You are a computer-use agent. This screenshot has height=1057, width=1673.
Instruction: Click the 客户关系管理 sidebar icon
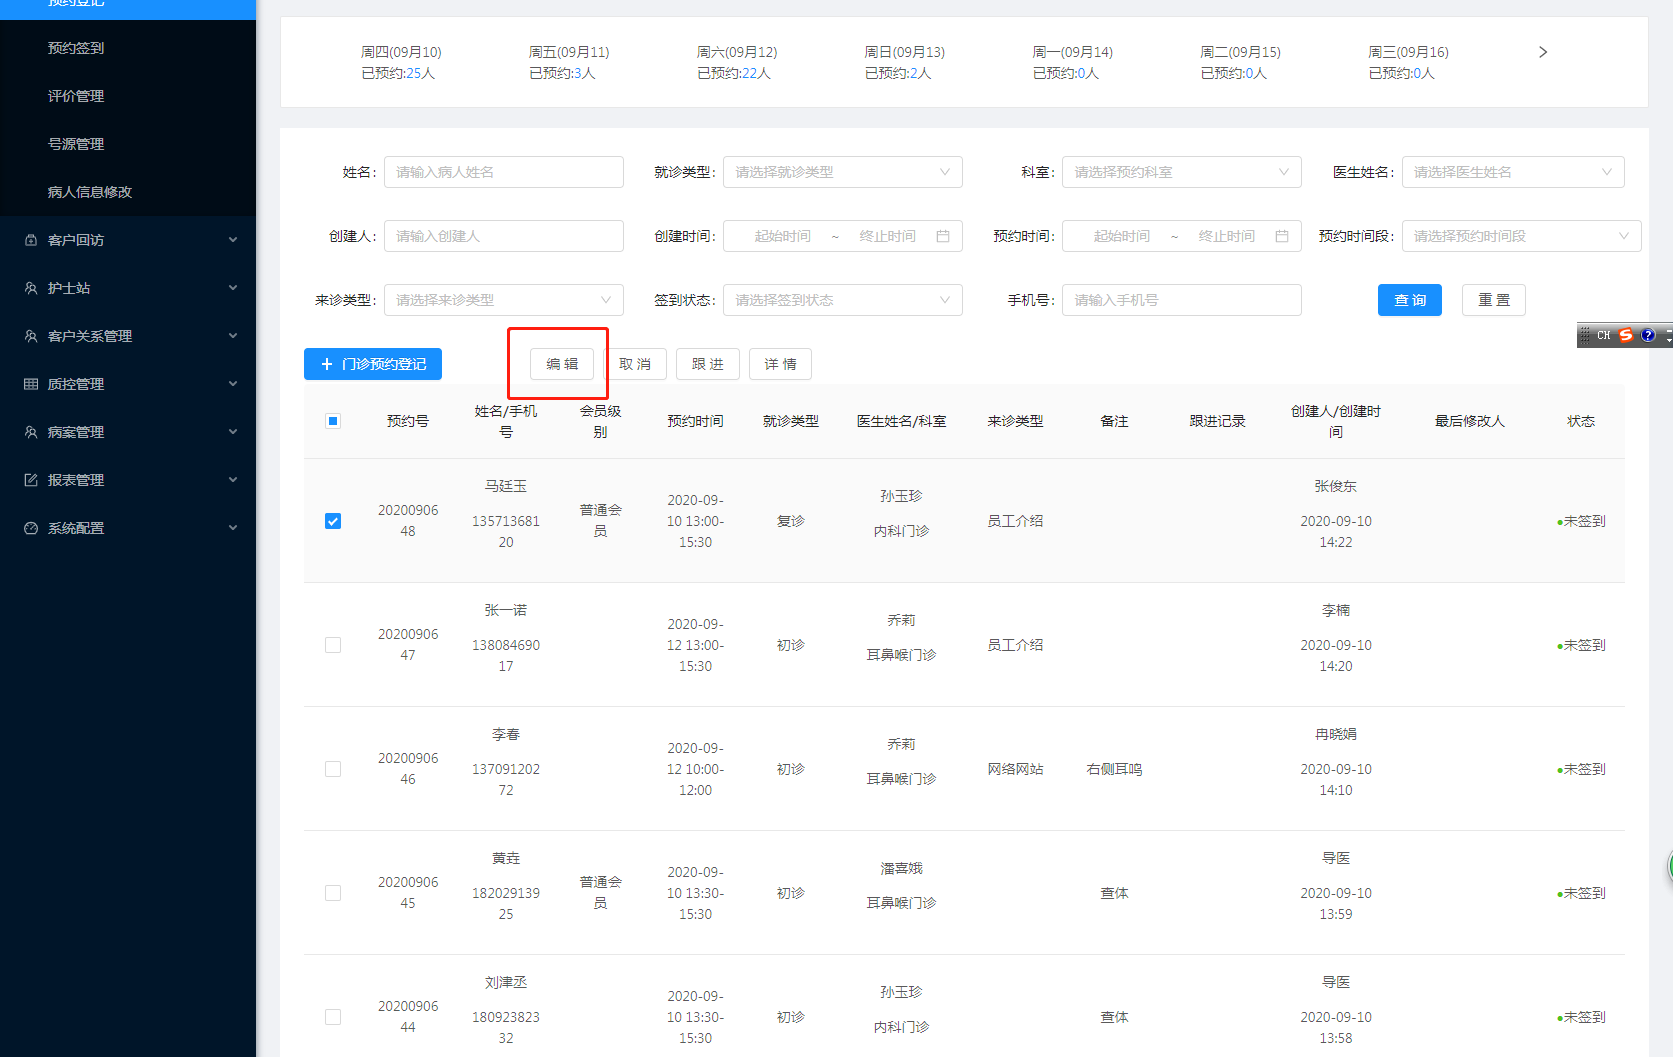(31, 336)
